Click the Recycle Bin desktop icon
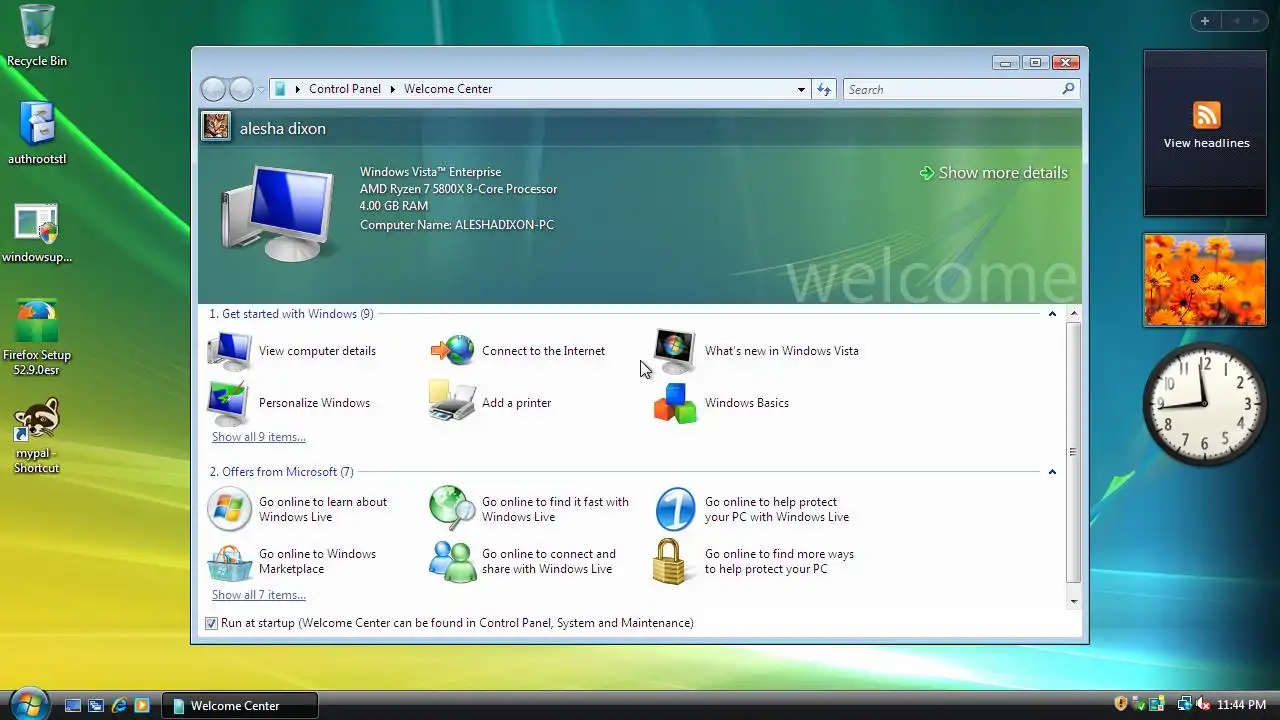1280x720 pixels. pos(37,35)
